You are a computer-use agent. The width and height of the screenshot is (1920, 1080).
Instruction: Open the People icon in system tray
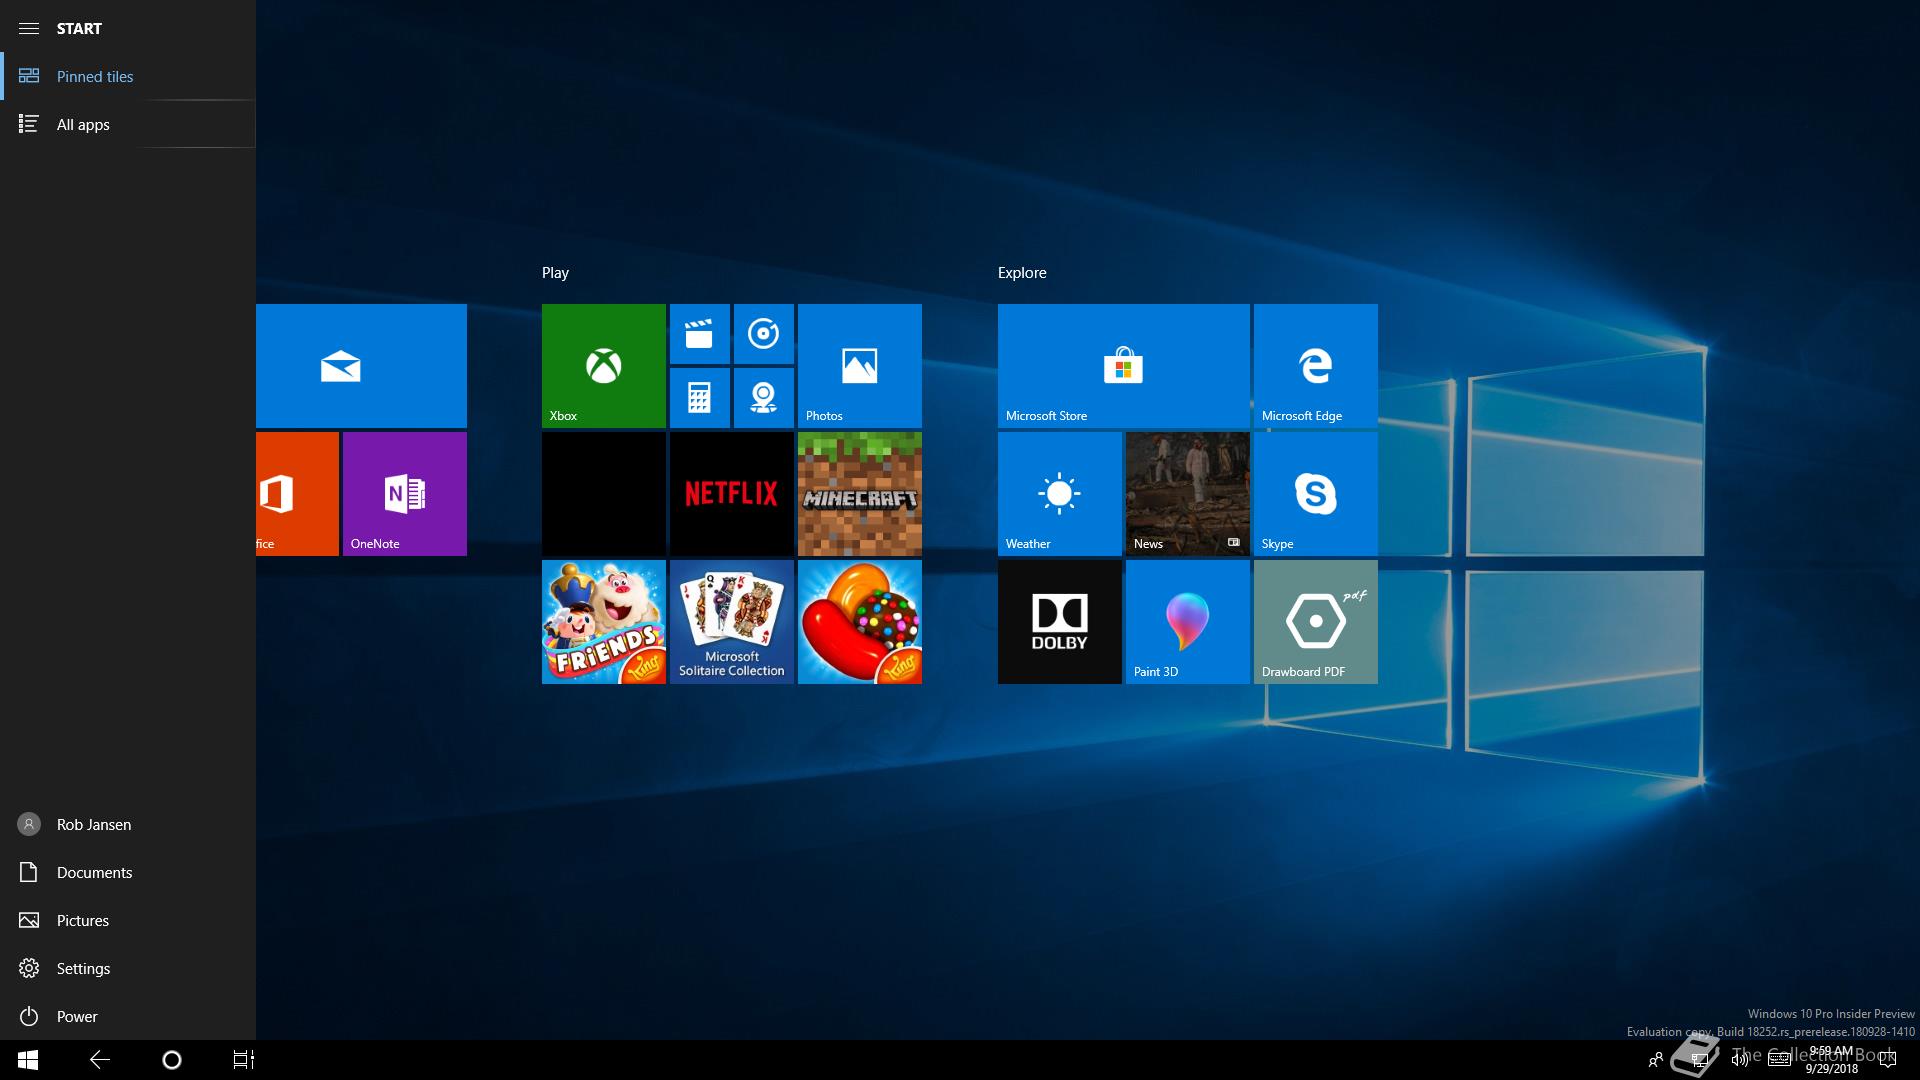pyautogui.click(x=1655, y=1060)
